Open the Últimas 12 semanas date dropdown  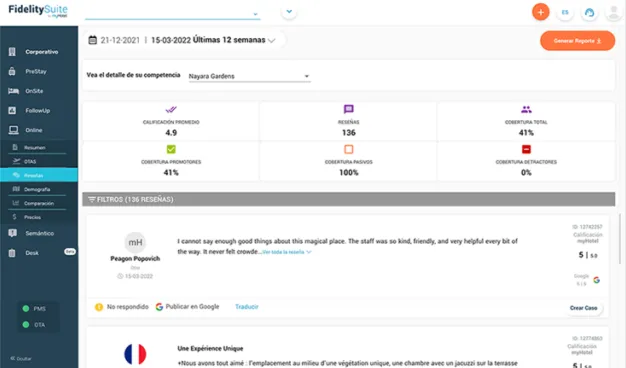[234, 40]
